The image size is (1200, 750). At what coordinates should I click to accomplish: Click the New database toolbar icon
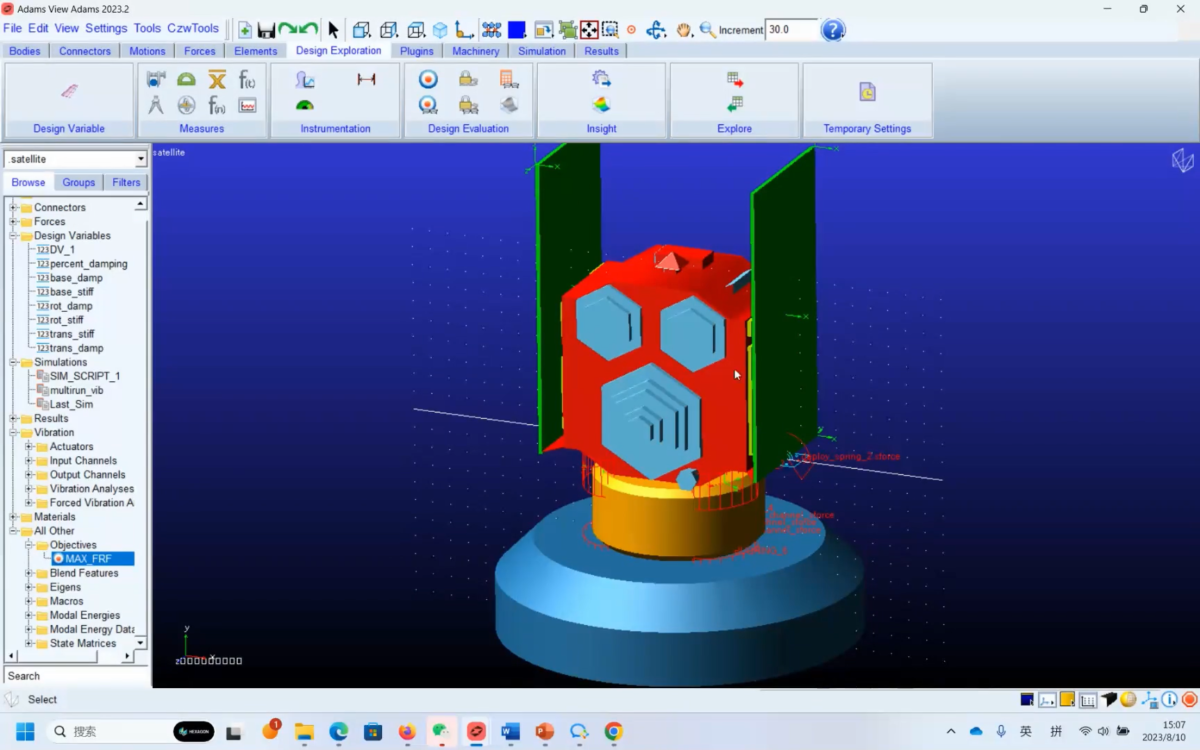click(245, 30)
